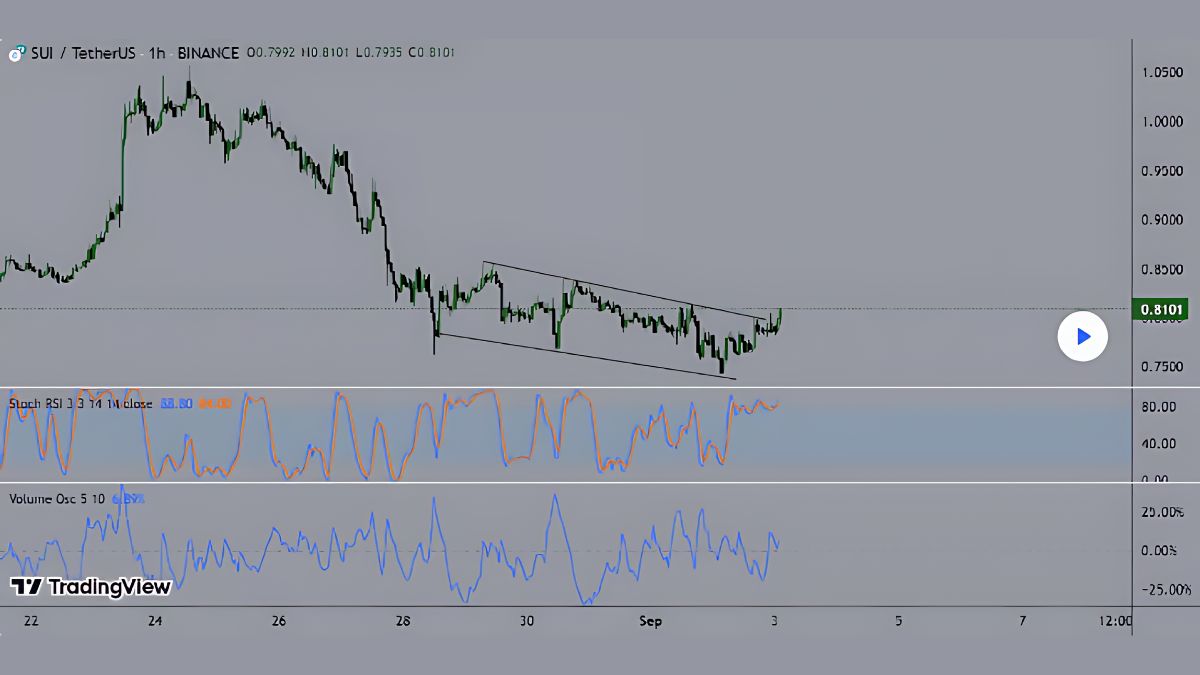The height and width of the screenshot is (675, 1200).
Task: Click the date label 30 on time axis
Action: (x=527, y=621)
